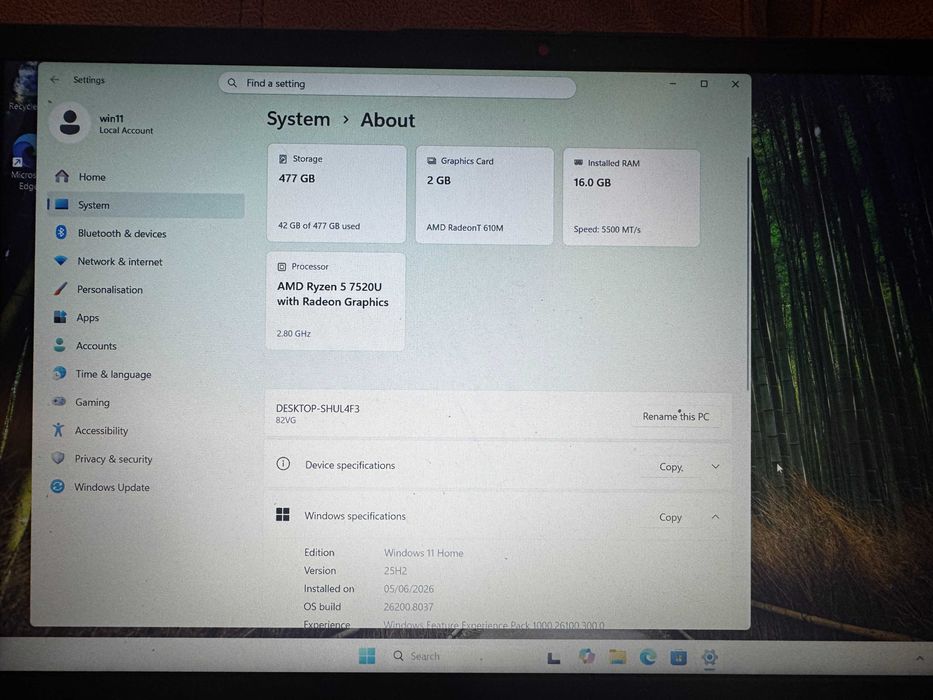
Task: Open Personalisation settings
Action: pyautogui.click(x=146, y=289)
